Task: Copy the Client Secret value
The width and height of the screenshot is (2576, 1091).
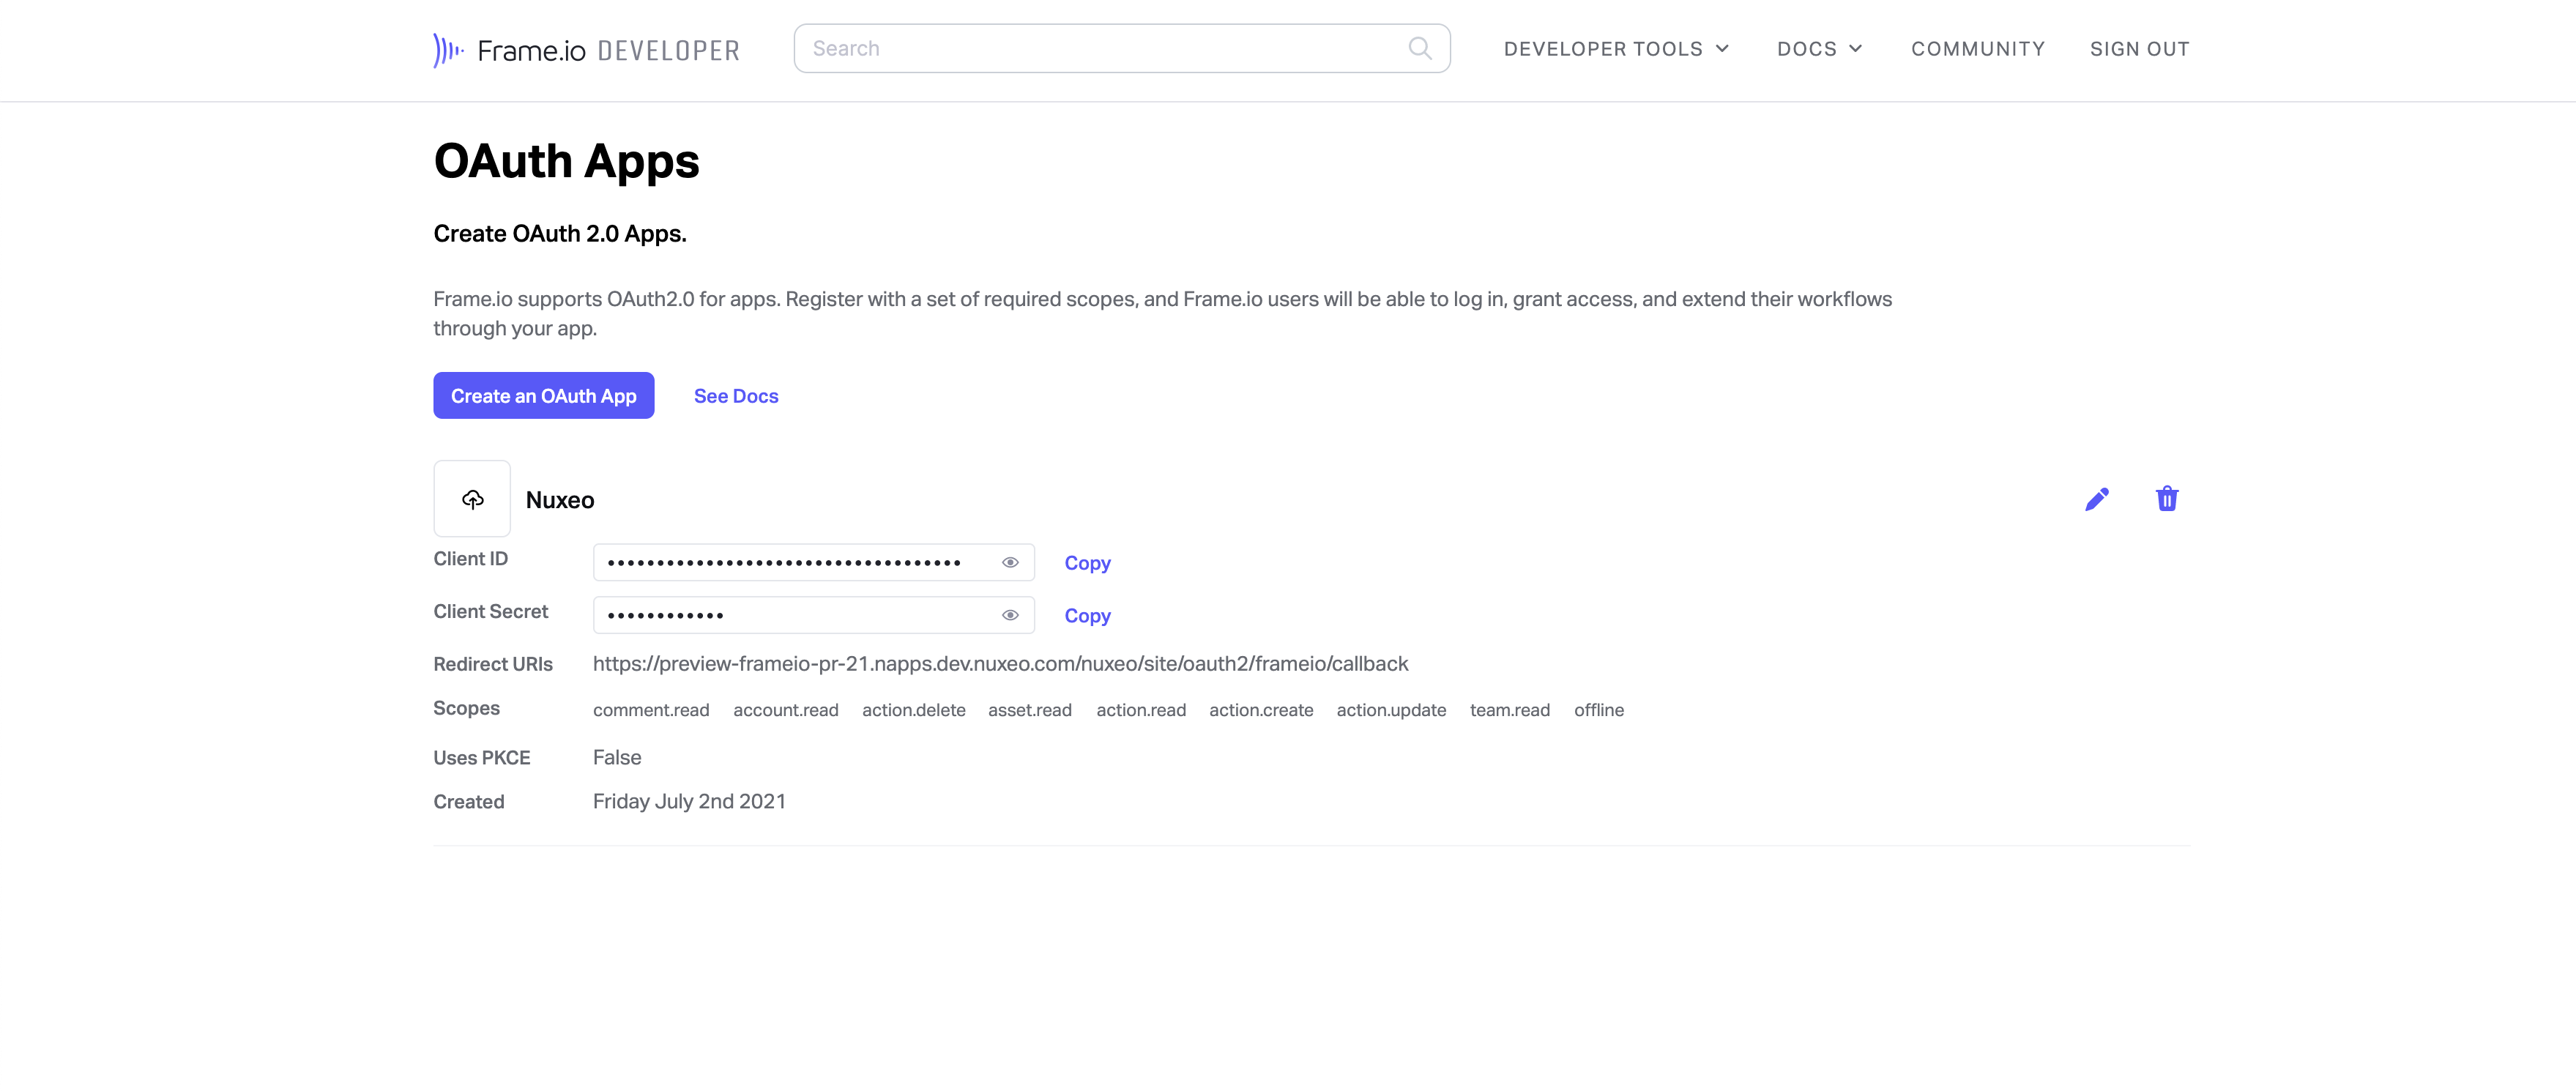Action: 1087,616
